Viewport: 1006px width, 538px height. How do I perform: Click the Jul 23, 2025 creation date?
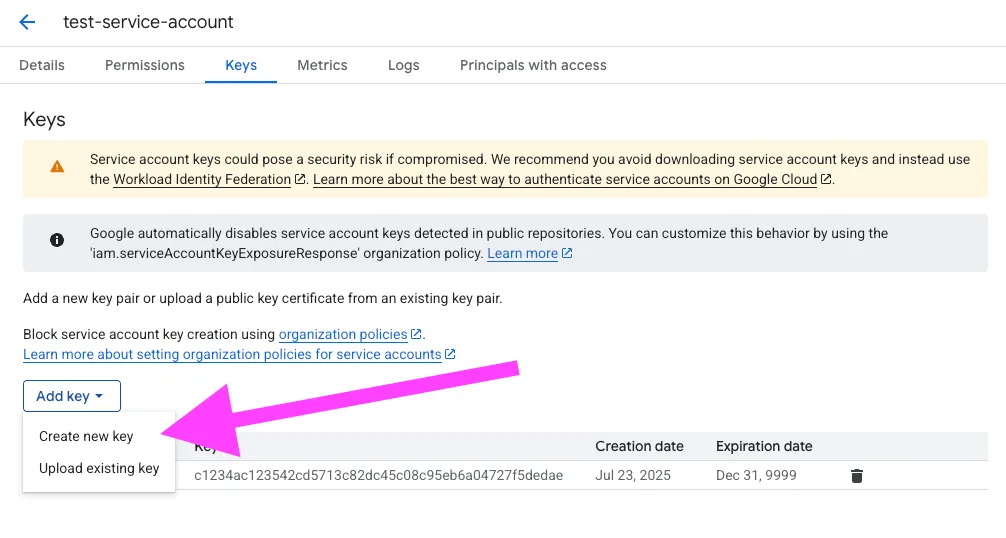tap(633, 476)
